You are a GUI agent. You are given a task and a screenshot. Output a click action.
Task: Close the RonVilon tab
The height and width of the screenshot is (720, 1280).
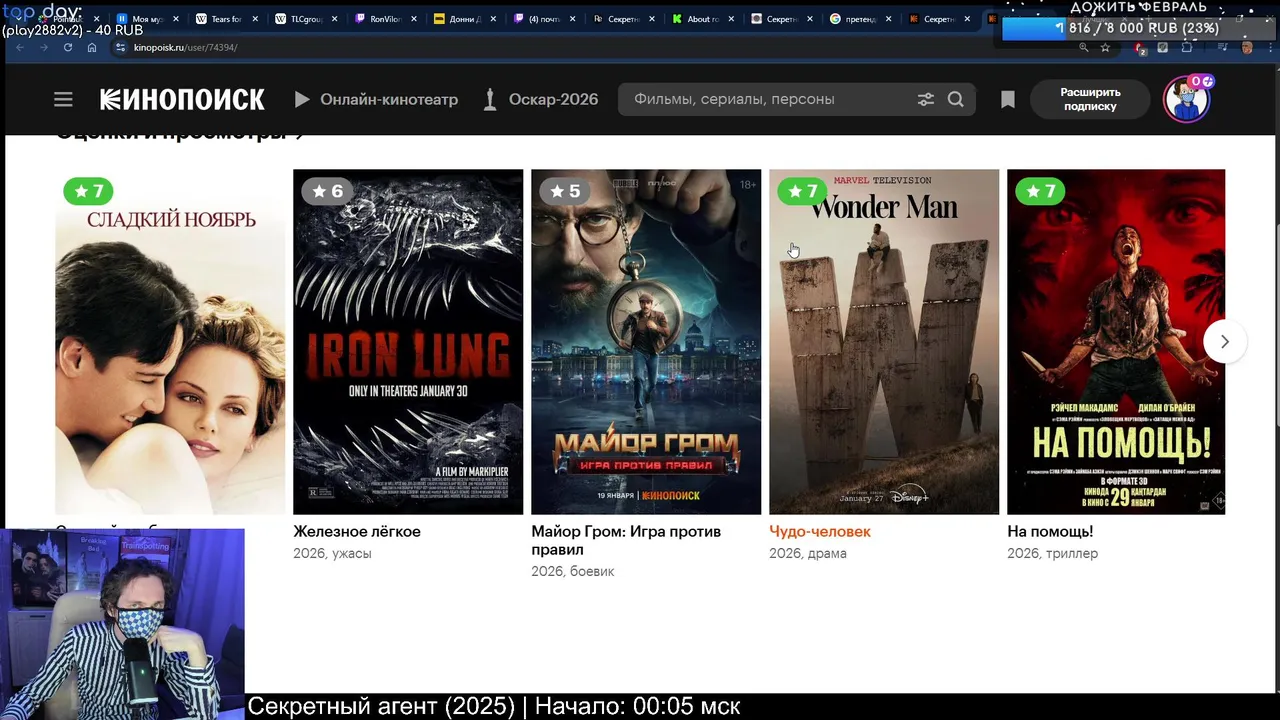(x=413, y=19)
